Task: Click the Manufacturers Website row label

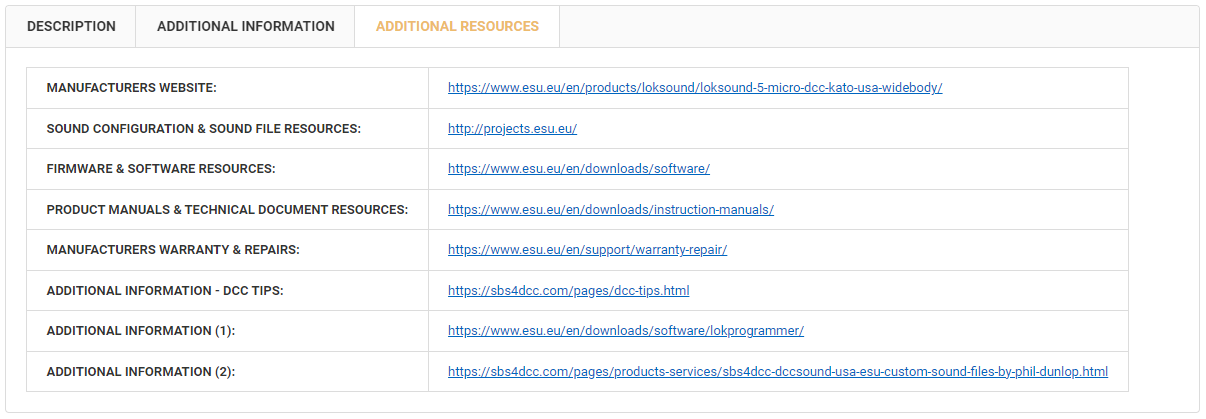Action: tap(132, 88)
